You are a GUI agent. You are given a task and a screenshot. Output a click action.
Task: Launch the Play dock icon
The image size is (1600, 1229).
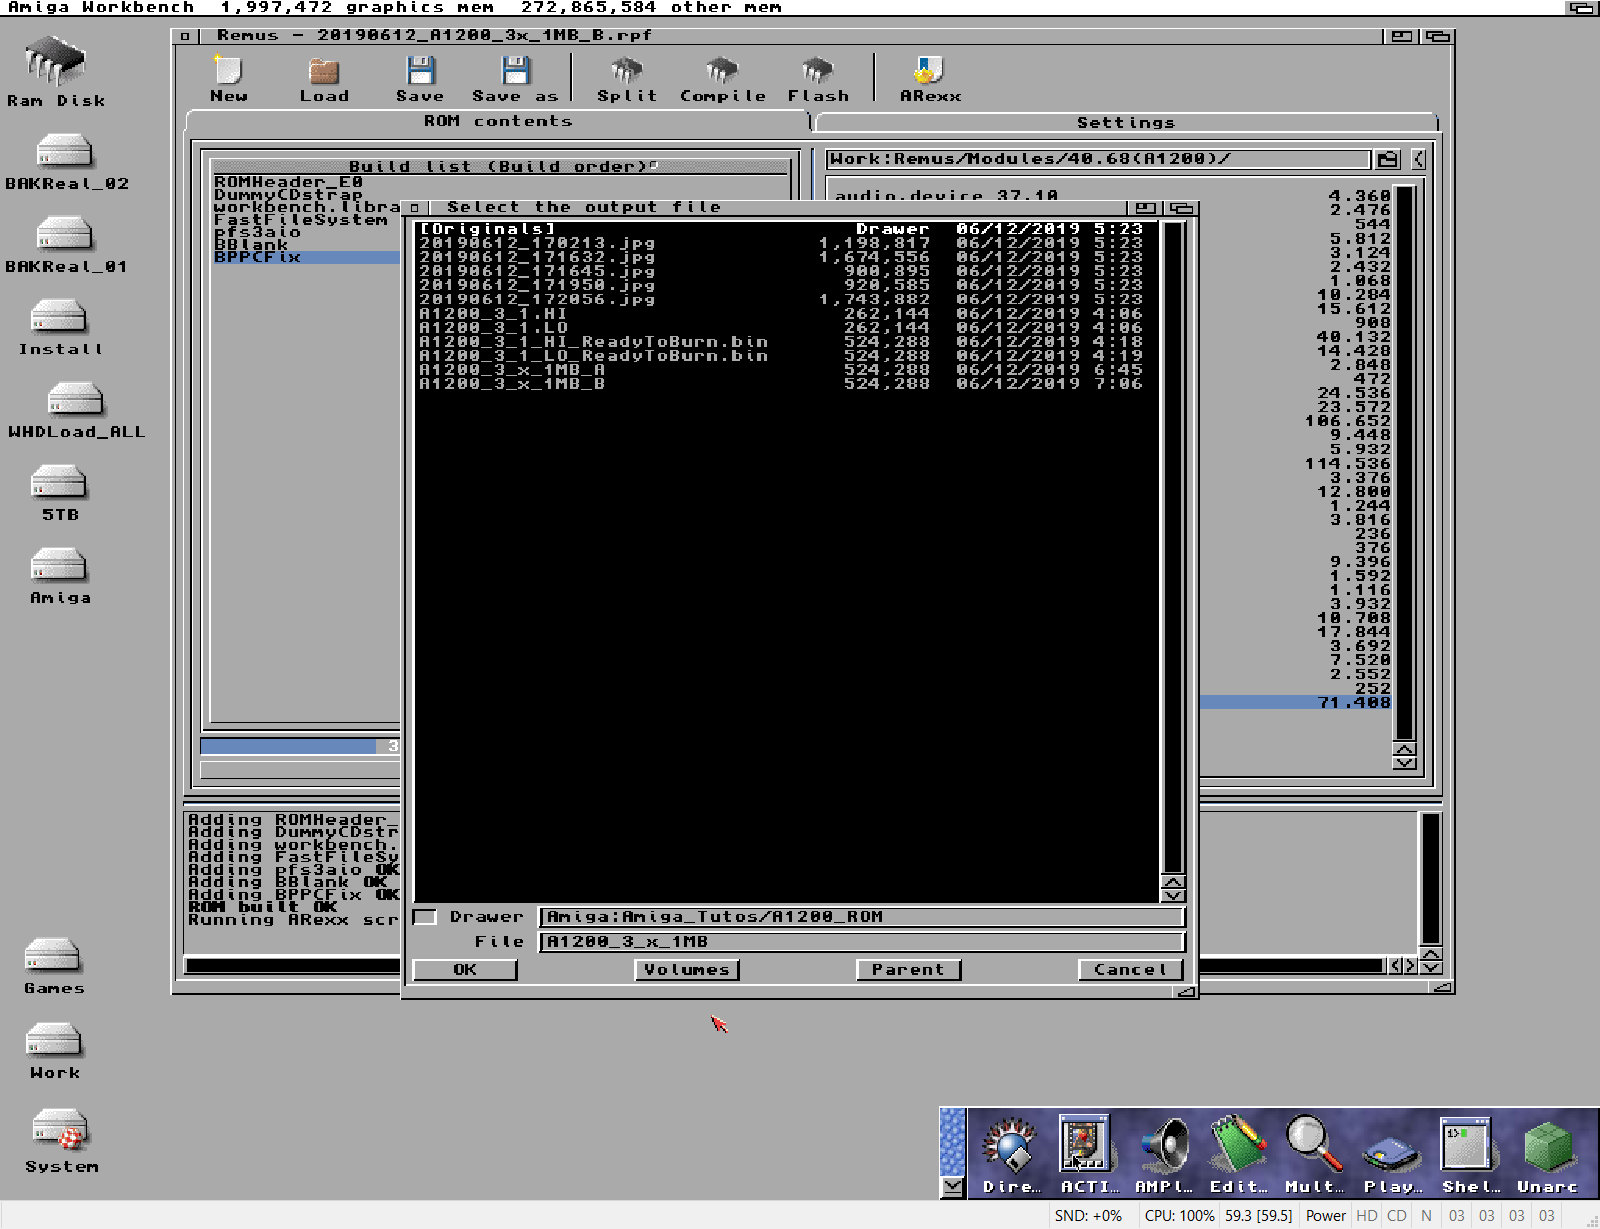coord(1391,1153)
